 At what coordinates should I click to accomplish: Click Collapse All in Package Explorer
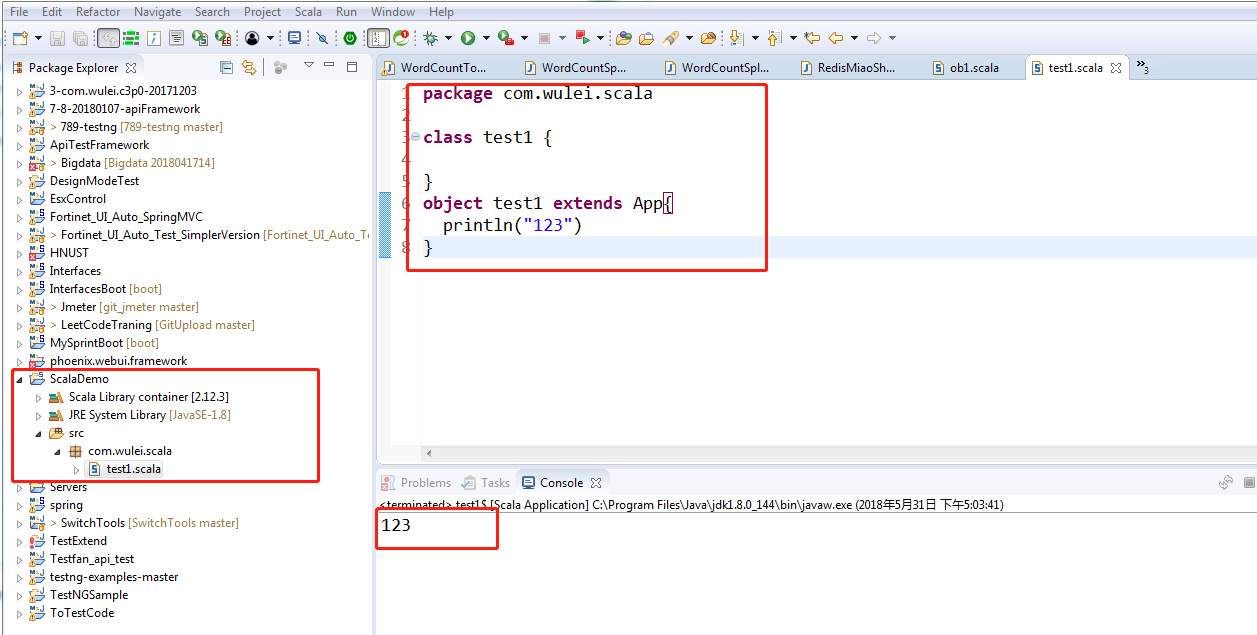click(x=227, y=67)
